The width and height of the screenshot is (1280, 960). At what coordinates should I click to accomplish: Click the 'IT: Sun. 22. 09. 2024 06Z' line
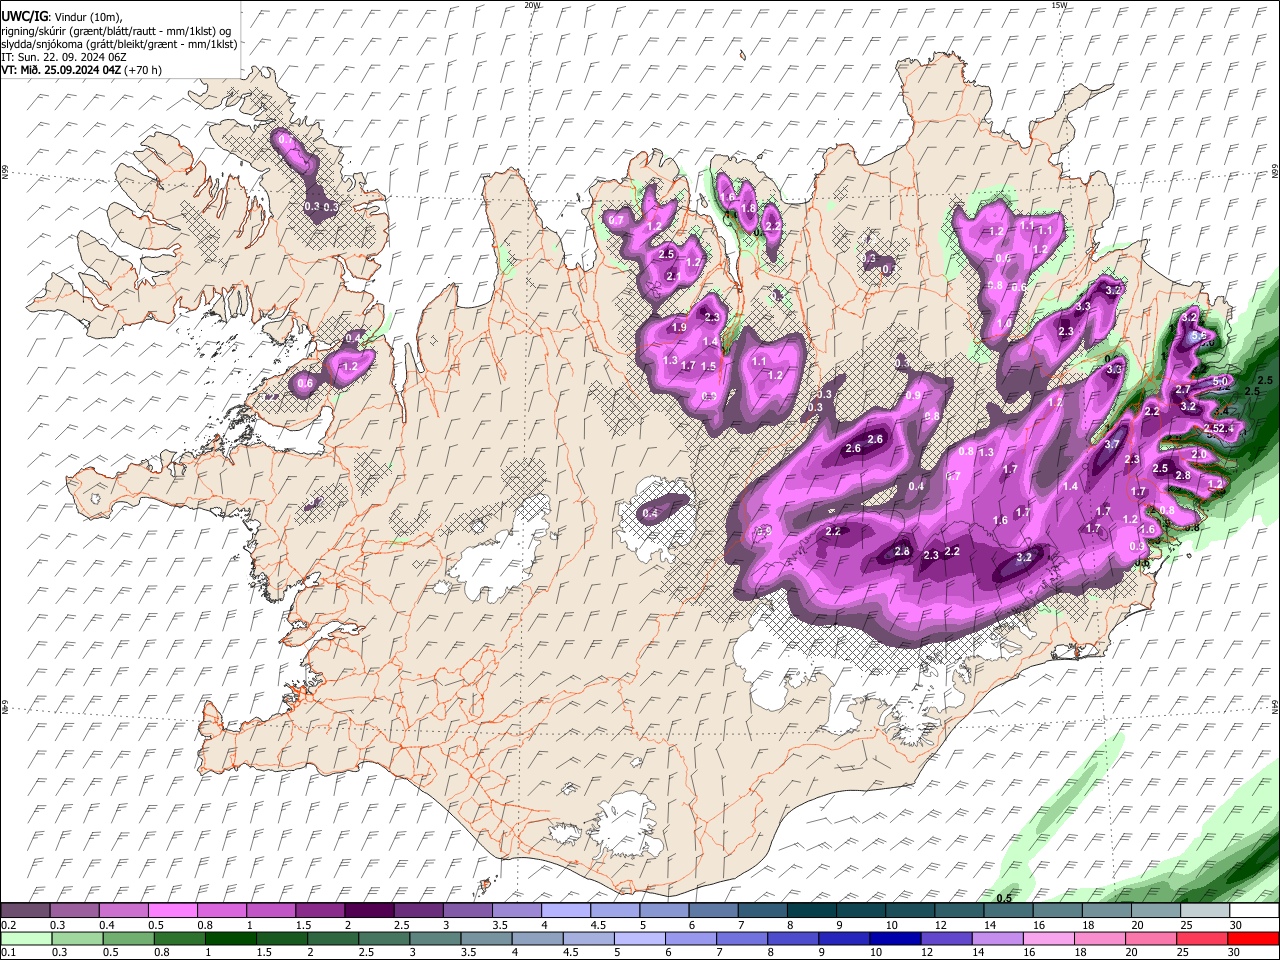pos(63,57)
